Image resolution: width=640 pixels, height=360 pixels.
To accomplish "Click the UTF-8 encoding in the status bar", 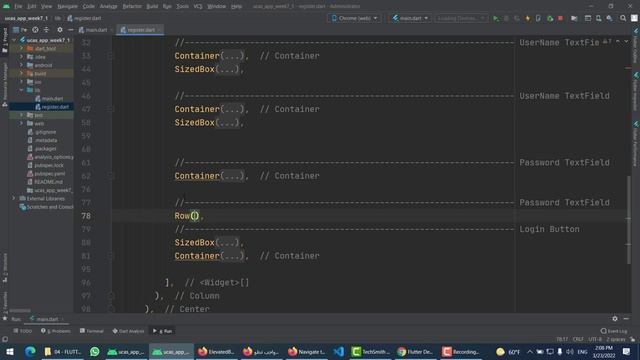I will [x=595, y=339].
